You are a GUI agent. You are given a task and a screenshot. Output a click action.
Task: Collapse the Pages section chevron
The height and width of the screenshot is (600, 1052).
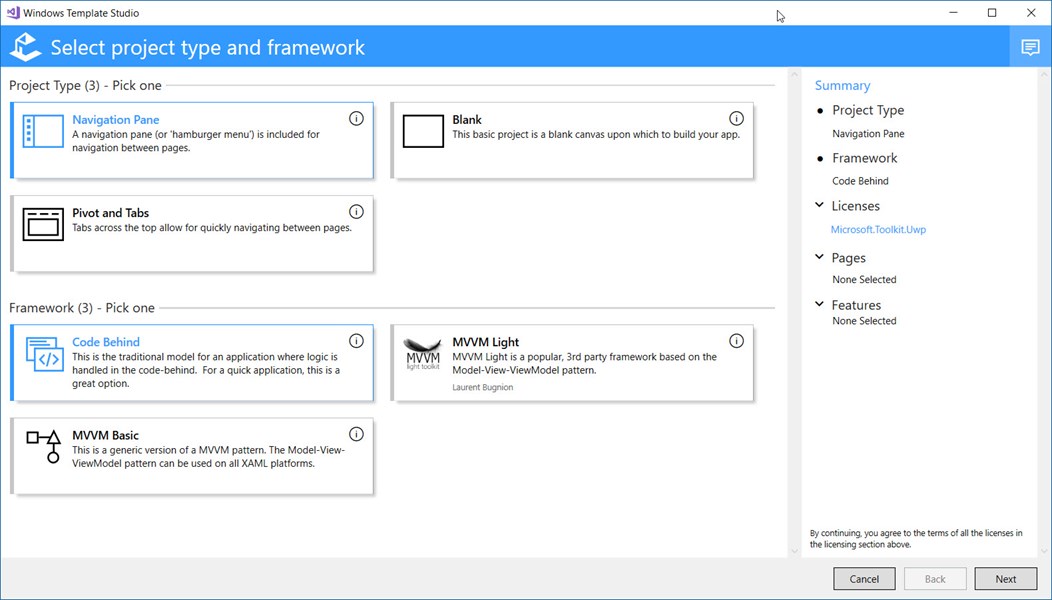pos(819,257)
